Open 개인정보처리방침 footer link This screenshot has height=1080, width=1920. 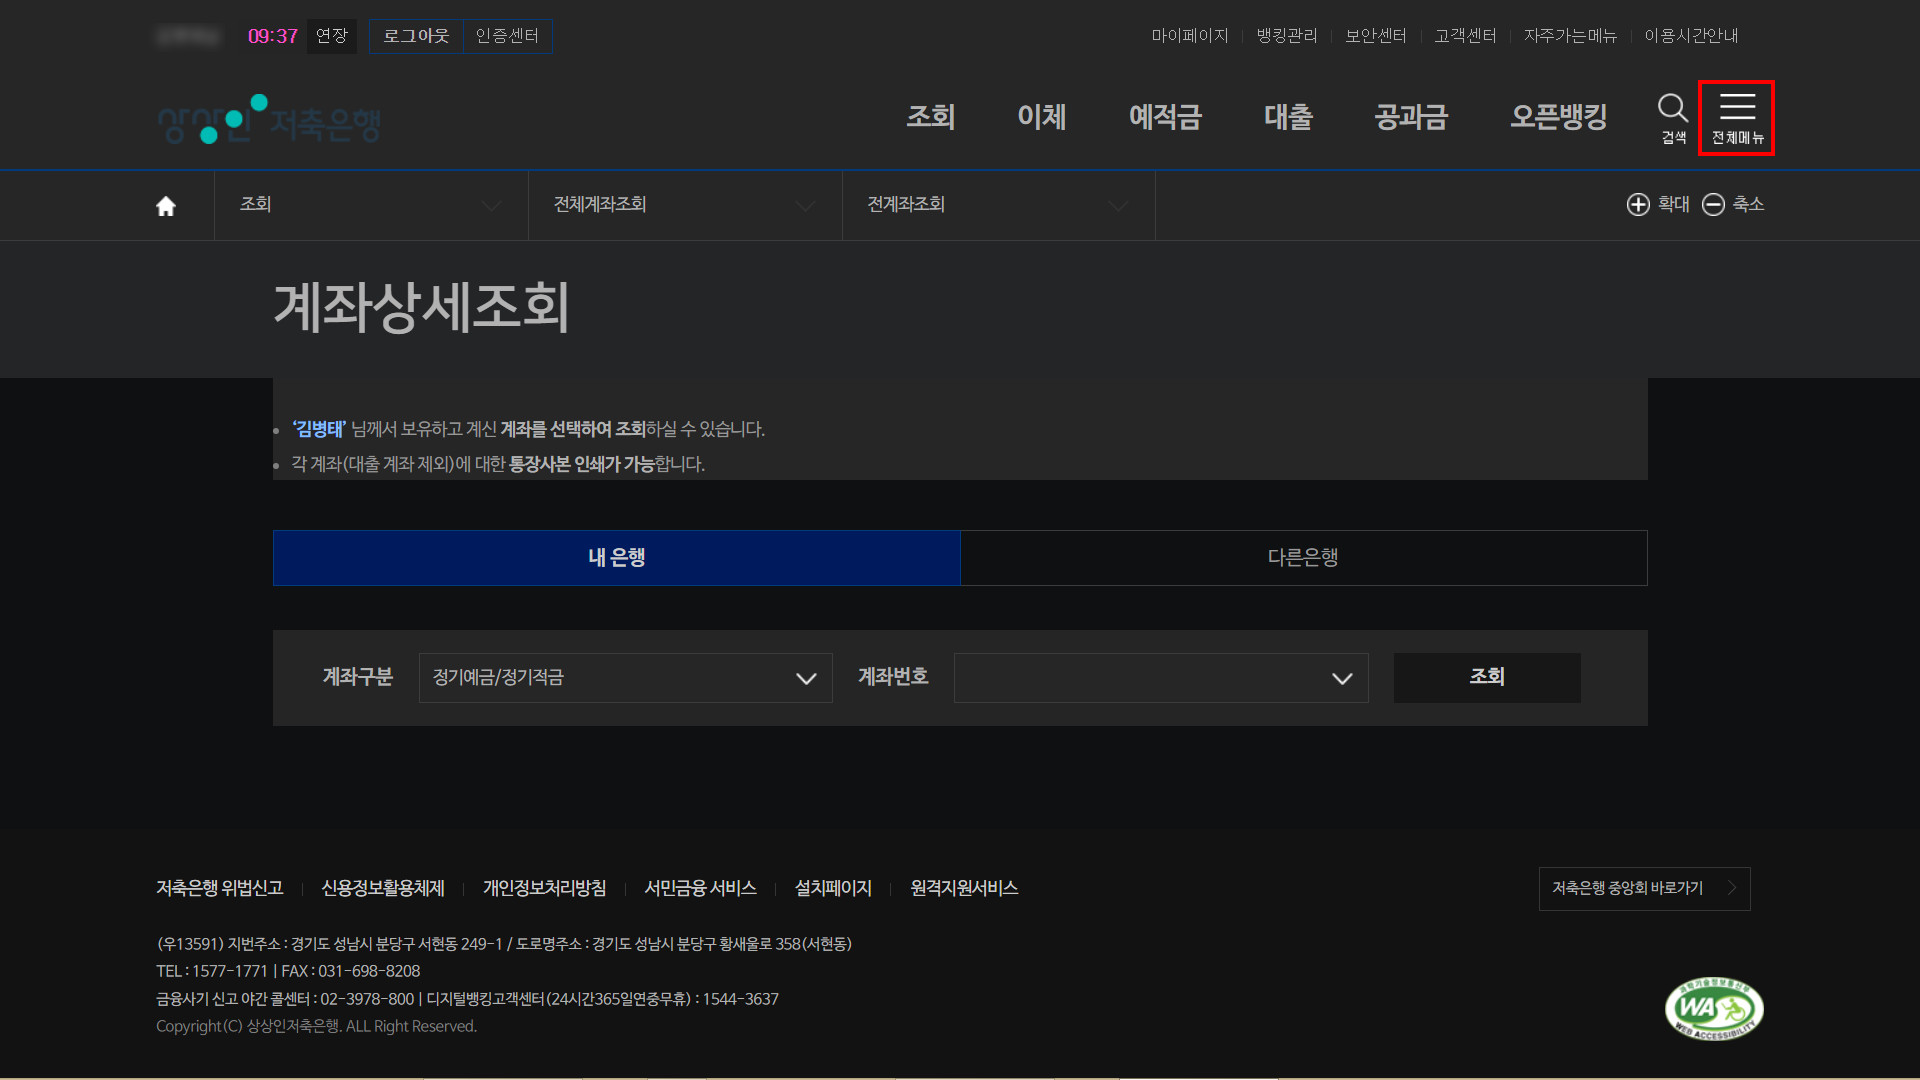tap(544, 888)
